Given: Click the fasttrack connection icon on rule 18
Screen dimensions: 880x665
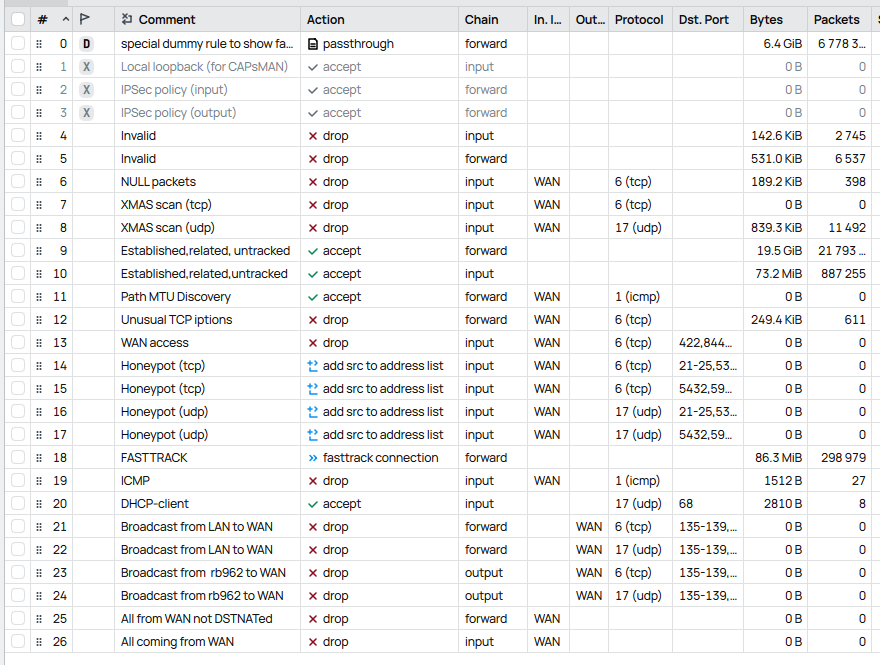Looking at the screenshot, I should point(313,458).
